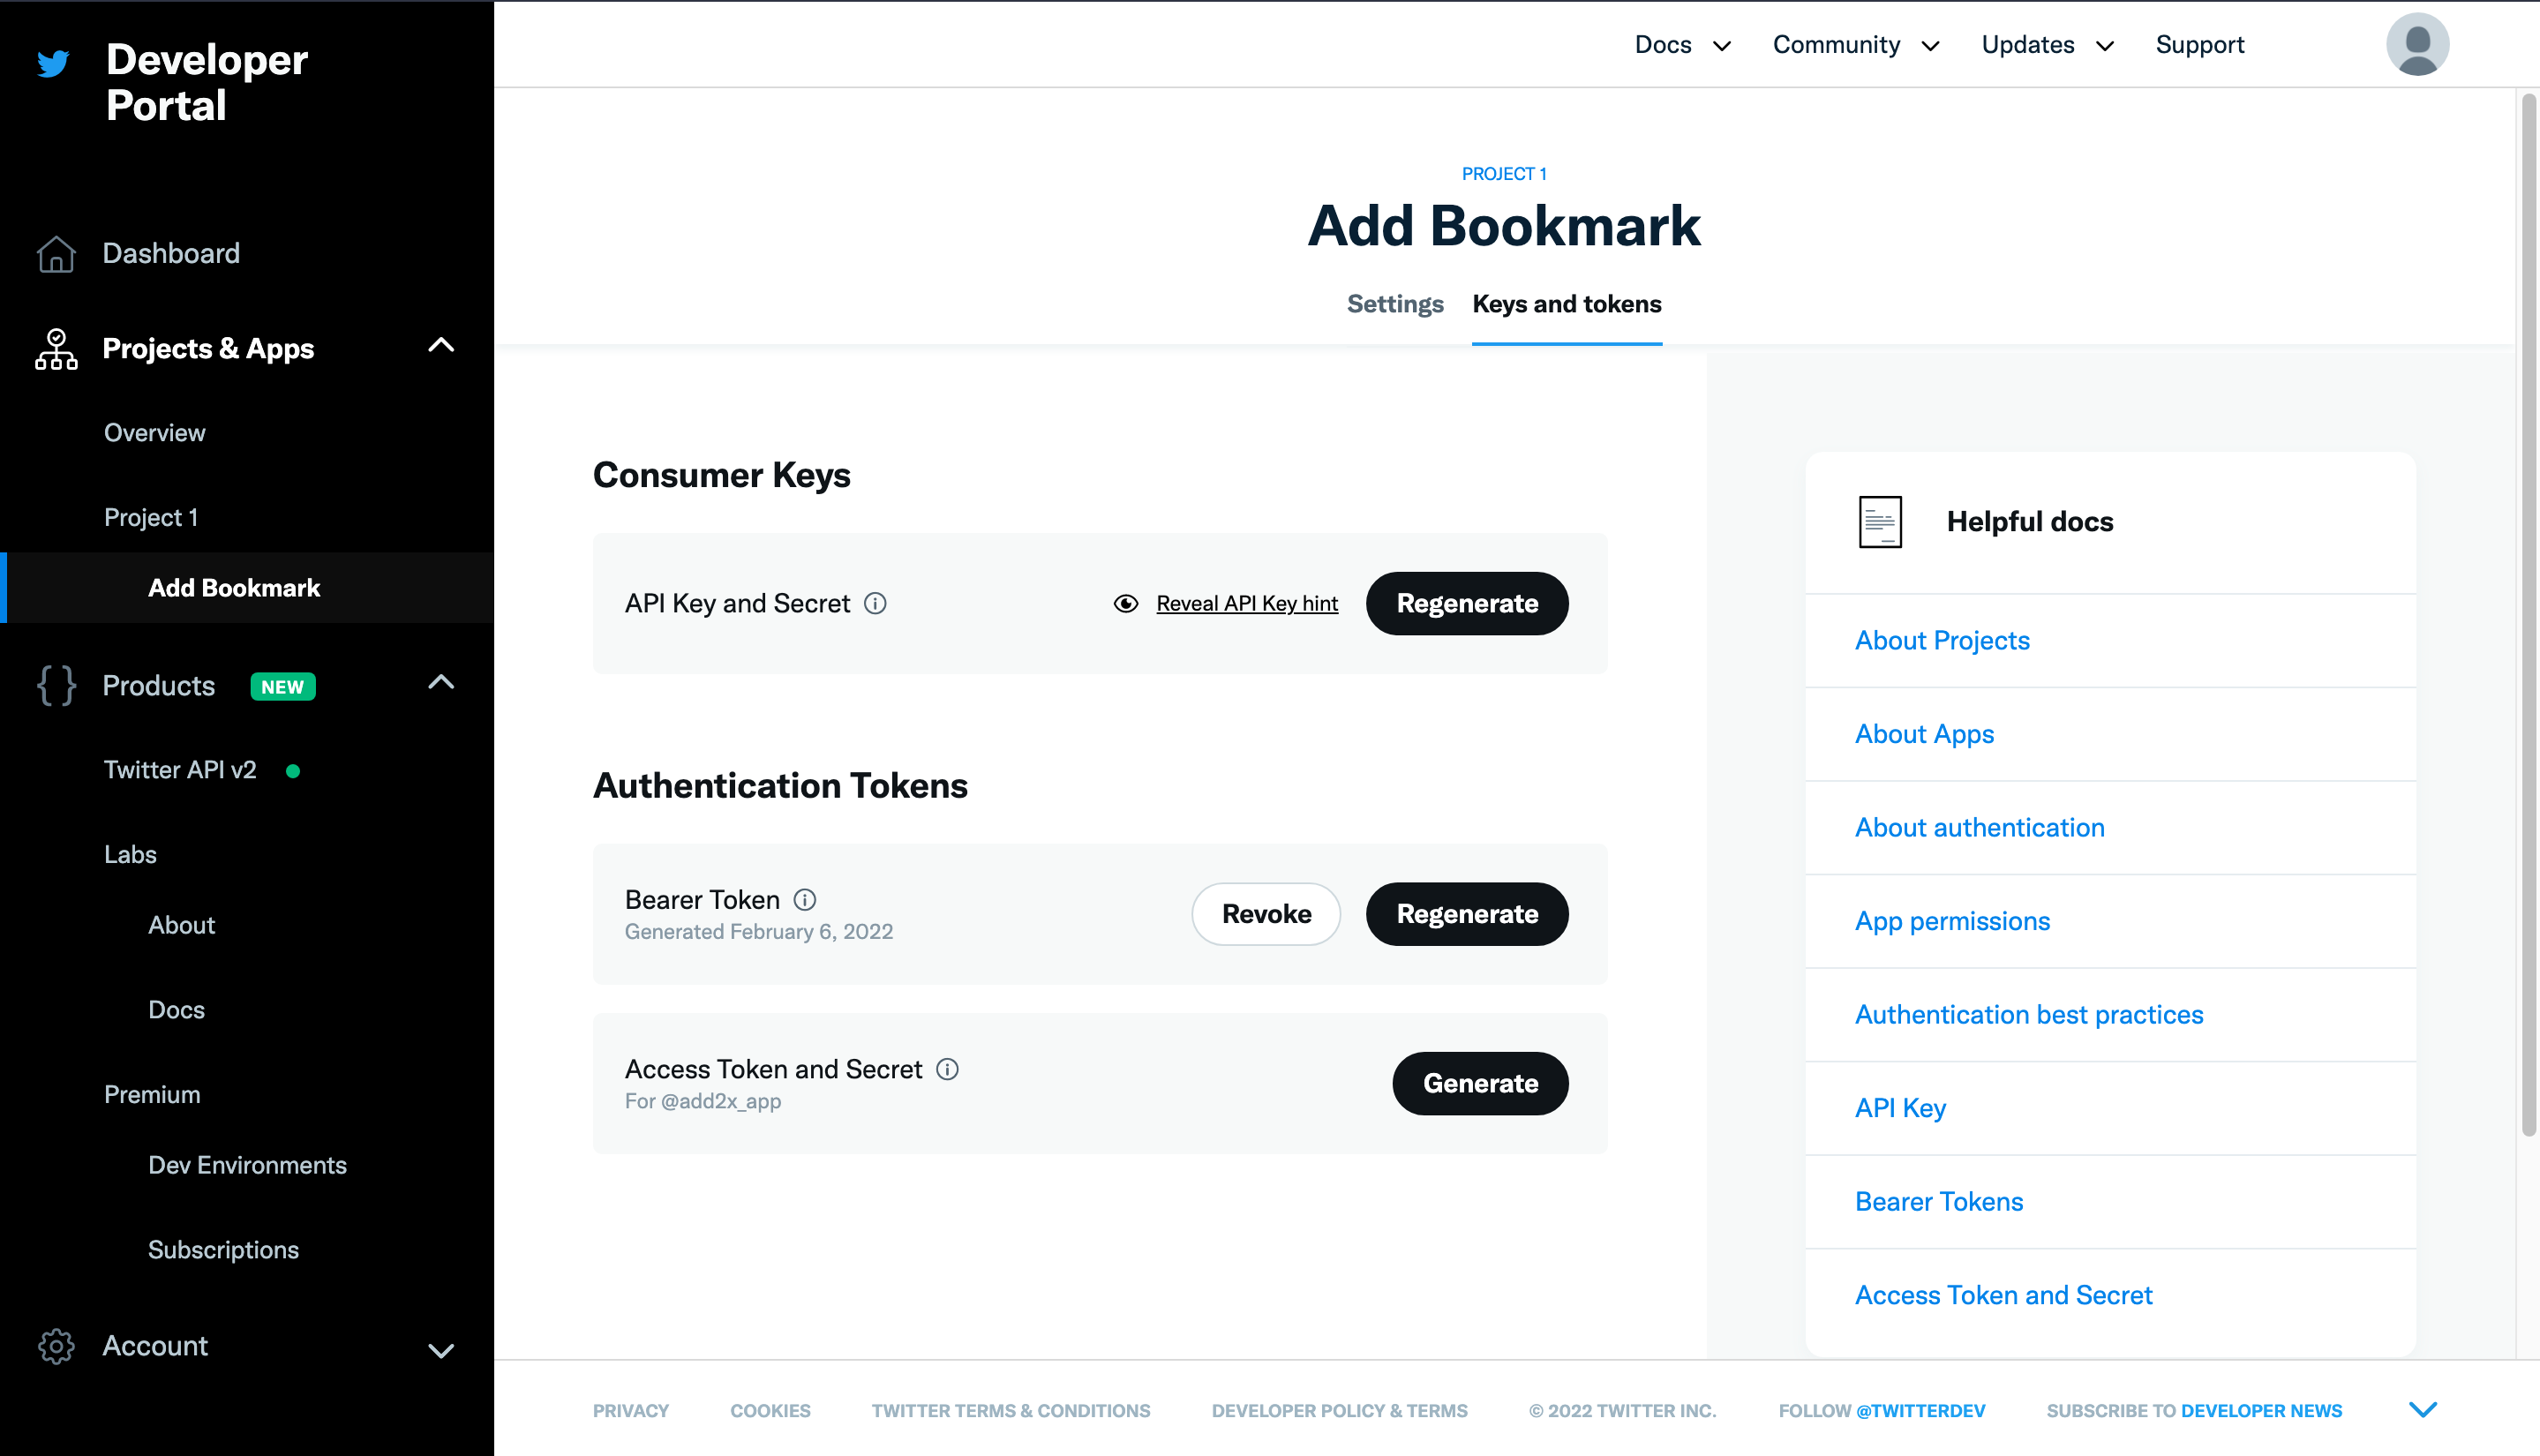Open Twitter Terms & Conditions footer link
The image size is (2540, 1456).
(x=1011, y=1411)
